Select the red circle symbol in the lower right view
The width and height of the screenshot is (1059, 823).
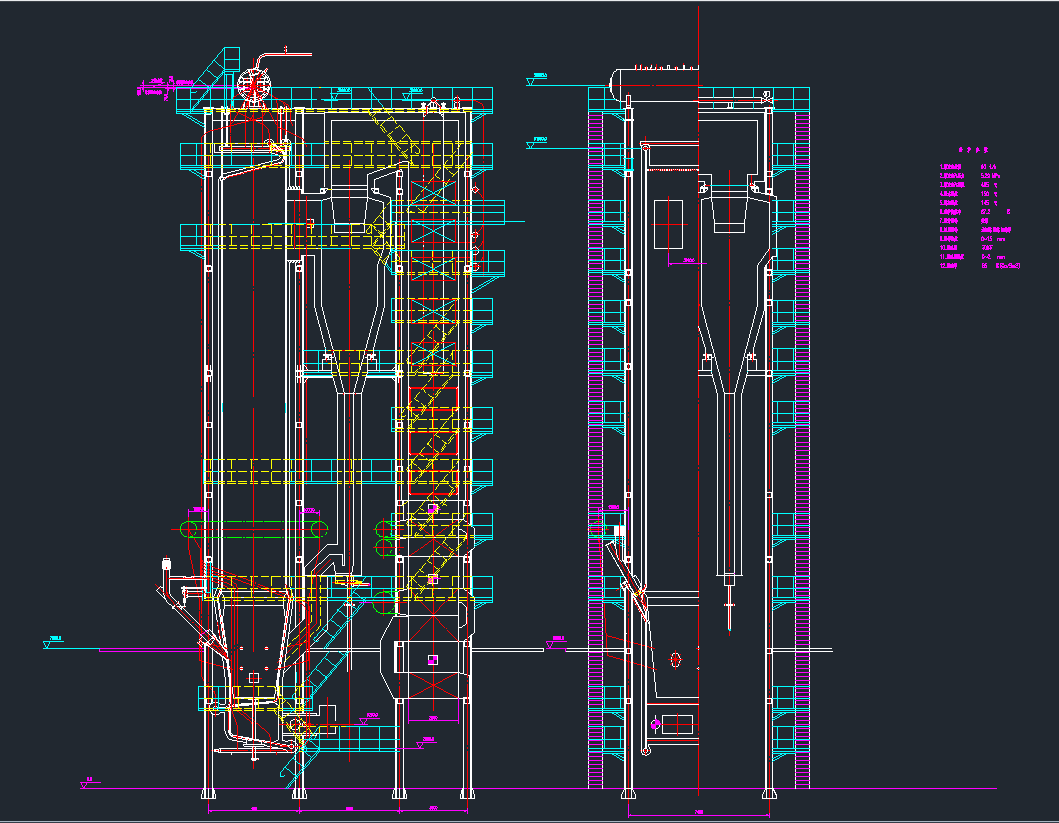675,660
